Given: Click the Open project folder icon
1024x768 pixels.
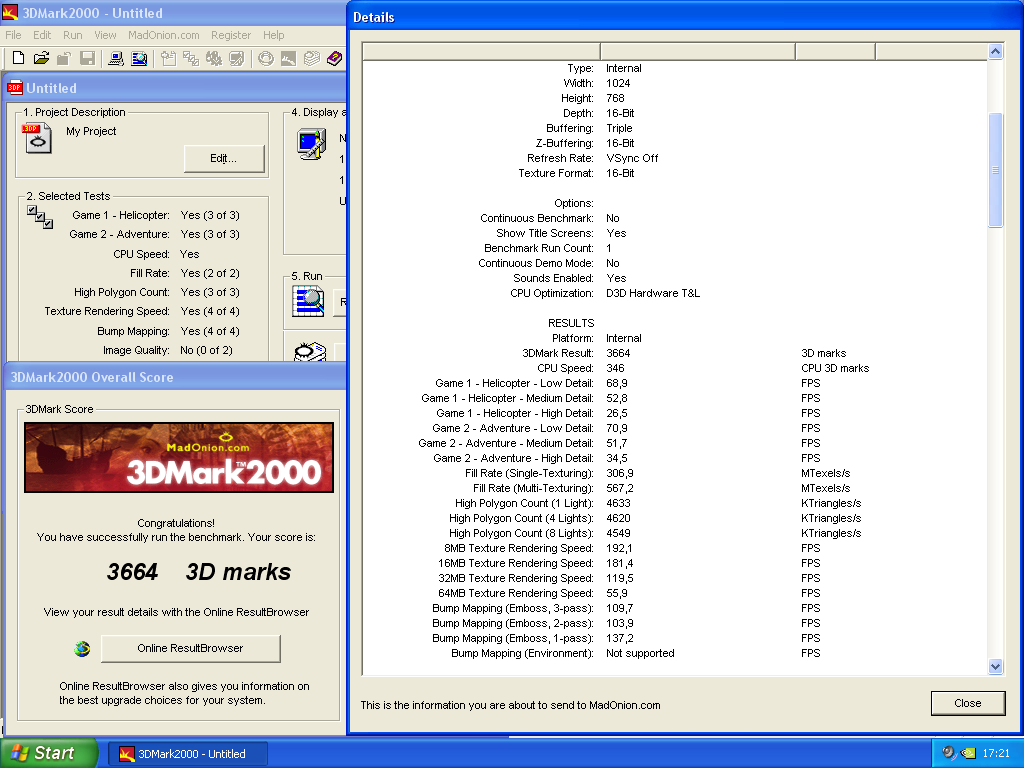Looking at the screenshot, I should point(41,59).
